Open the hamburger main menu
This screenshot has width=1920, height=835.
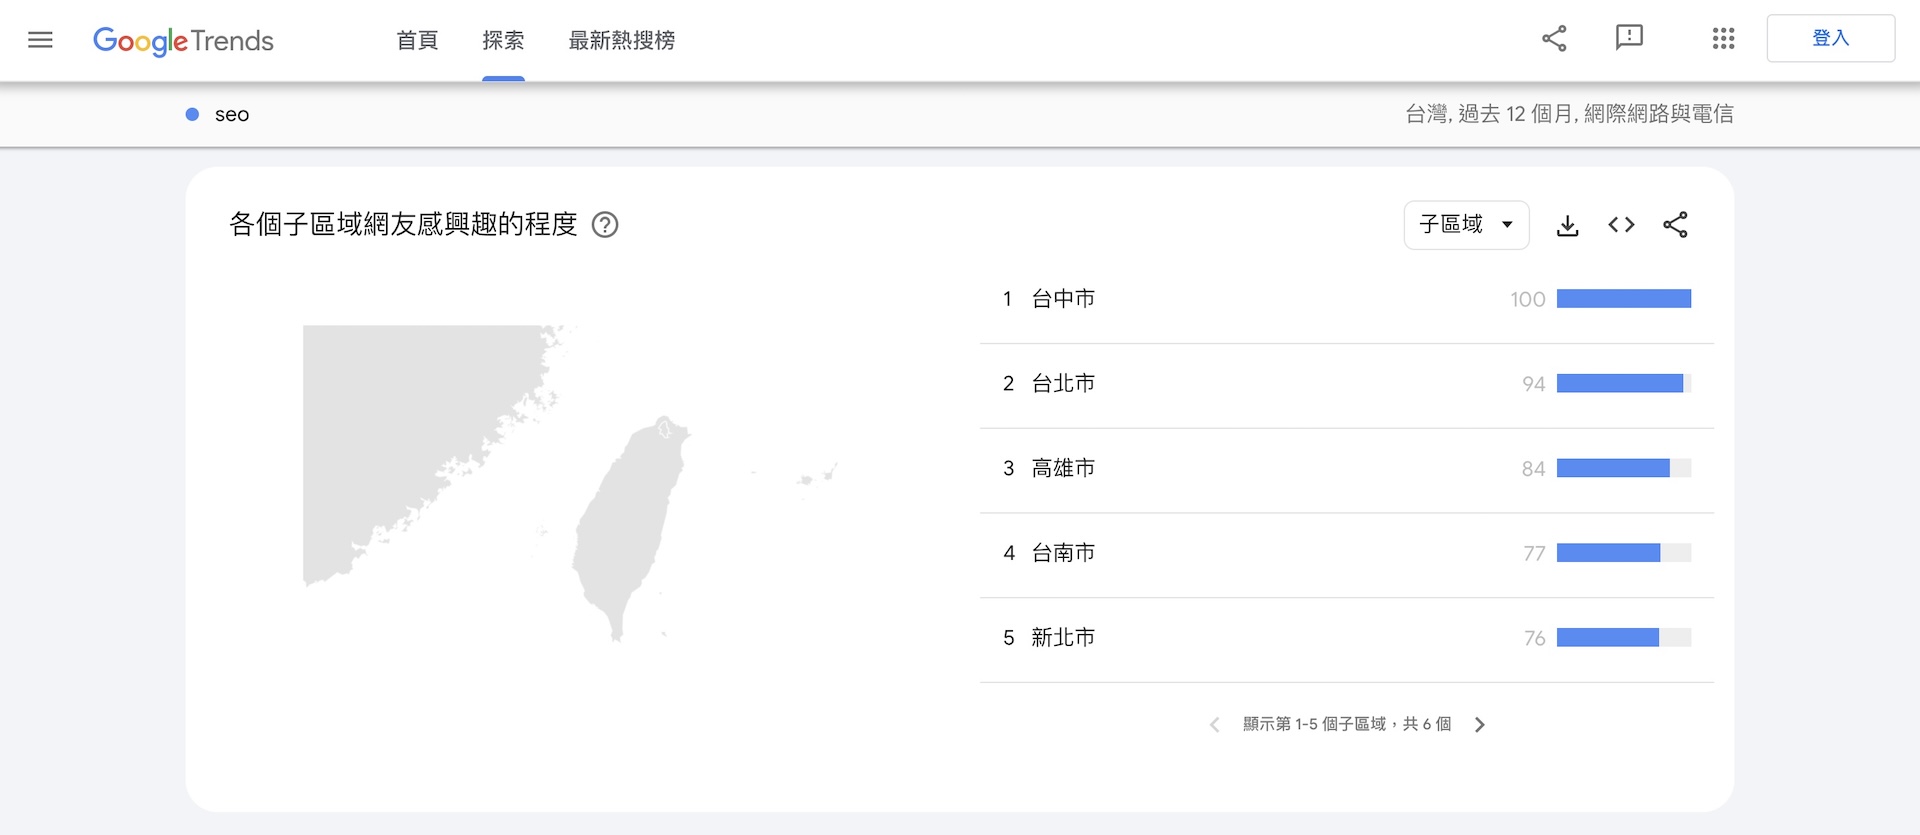pyautogui.click(x=40, y=40)
